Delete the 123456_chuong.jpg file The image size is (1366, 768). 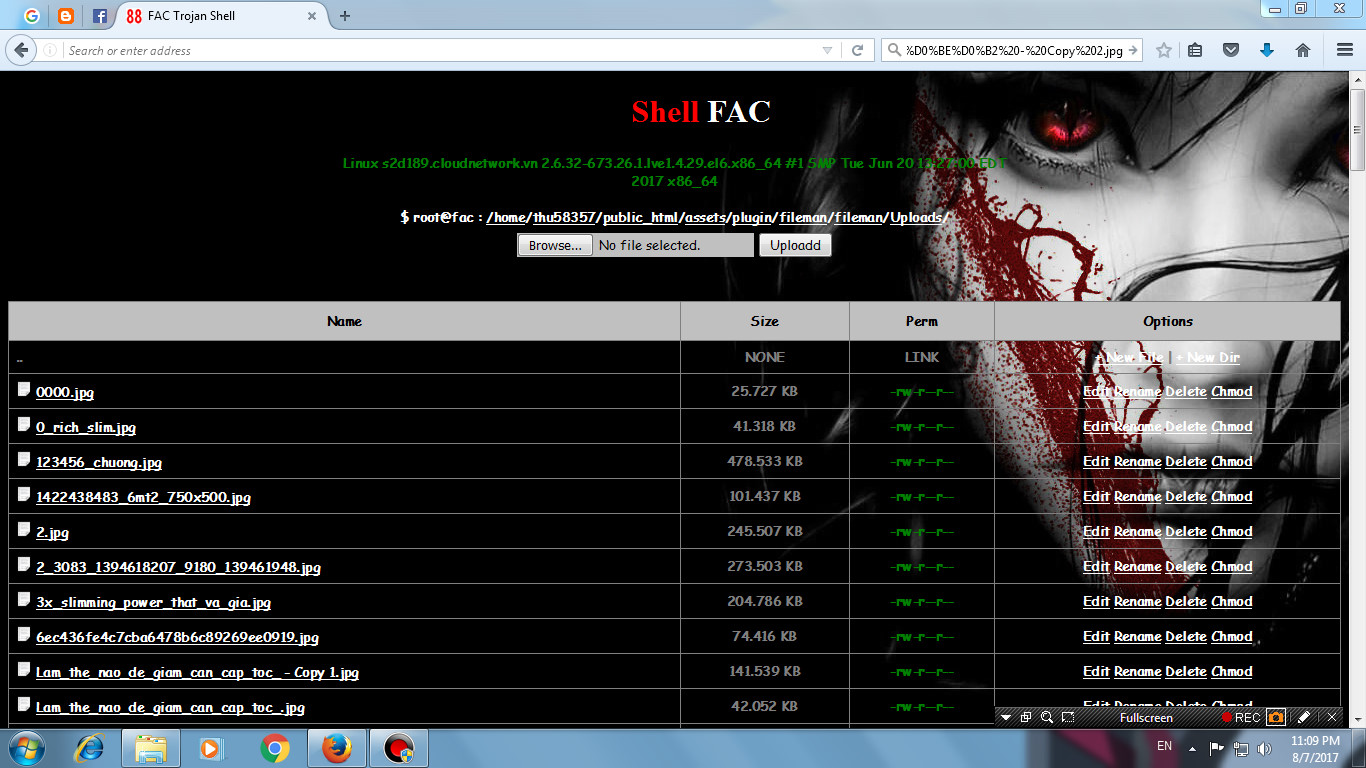point(1186,461)
